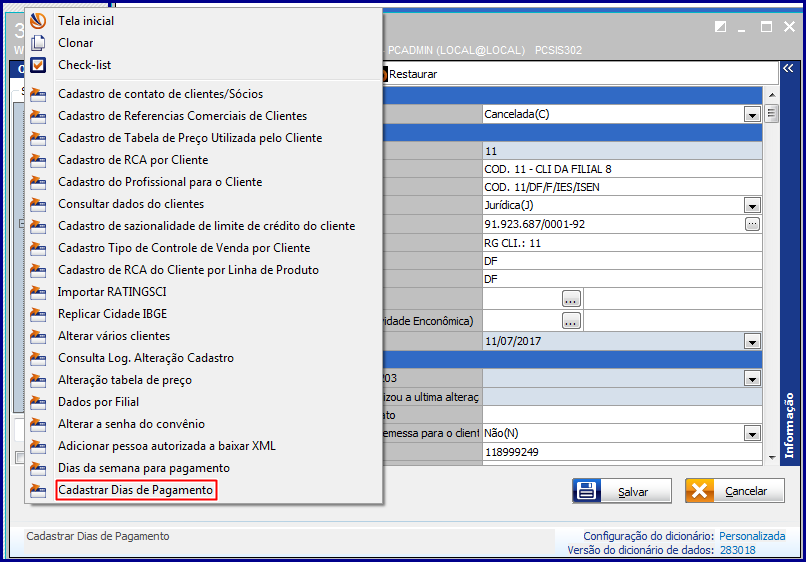This screenshot has height=562, width=806.
Task: Click the COD. 11/DF/F/IES/ISEN field
Action: point(622,187)
